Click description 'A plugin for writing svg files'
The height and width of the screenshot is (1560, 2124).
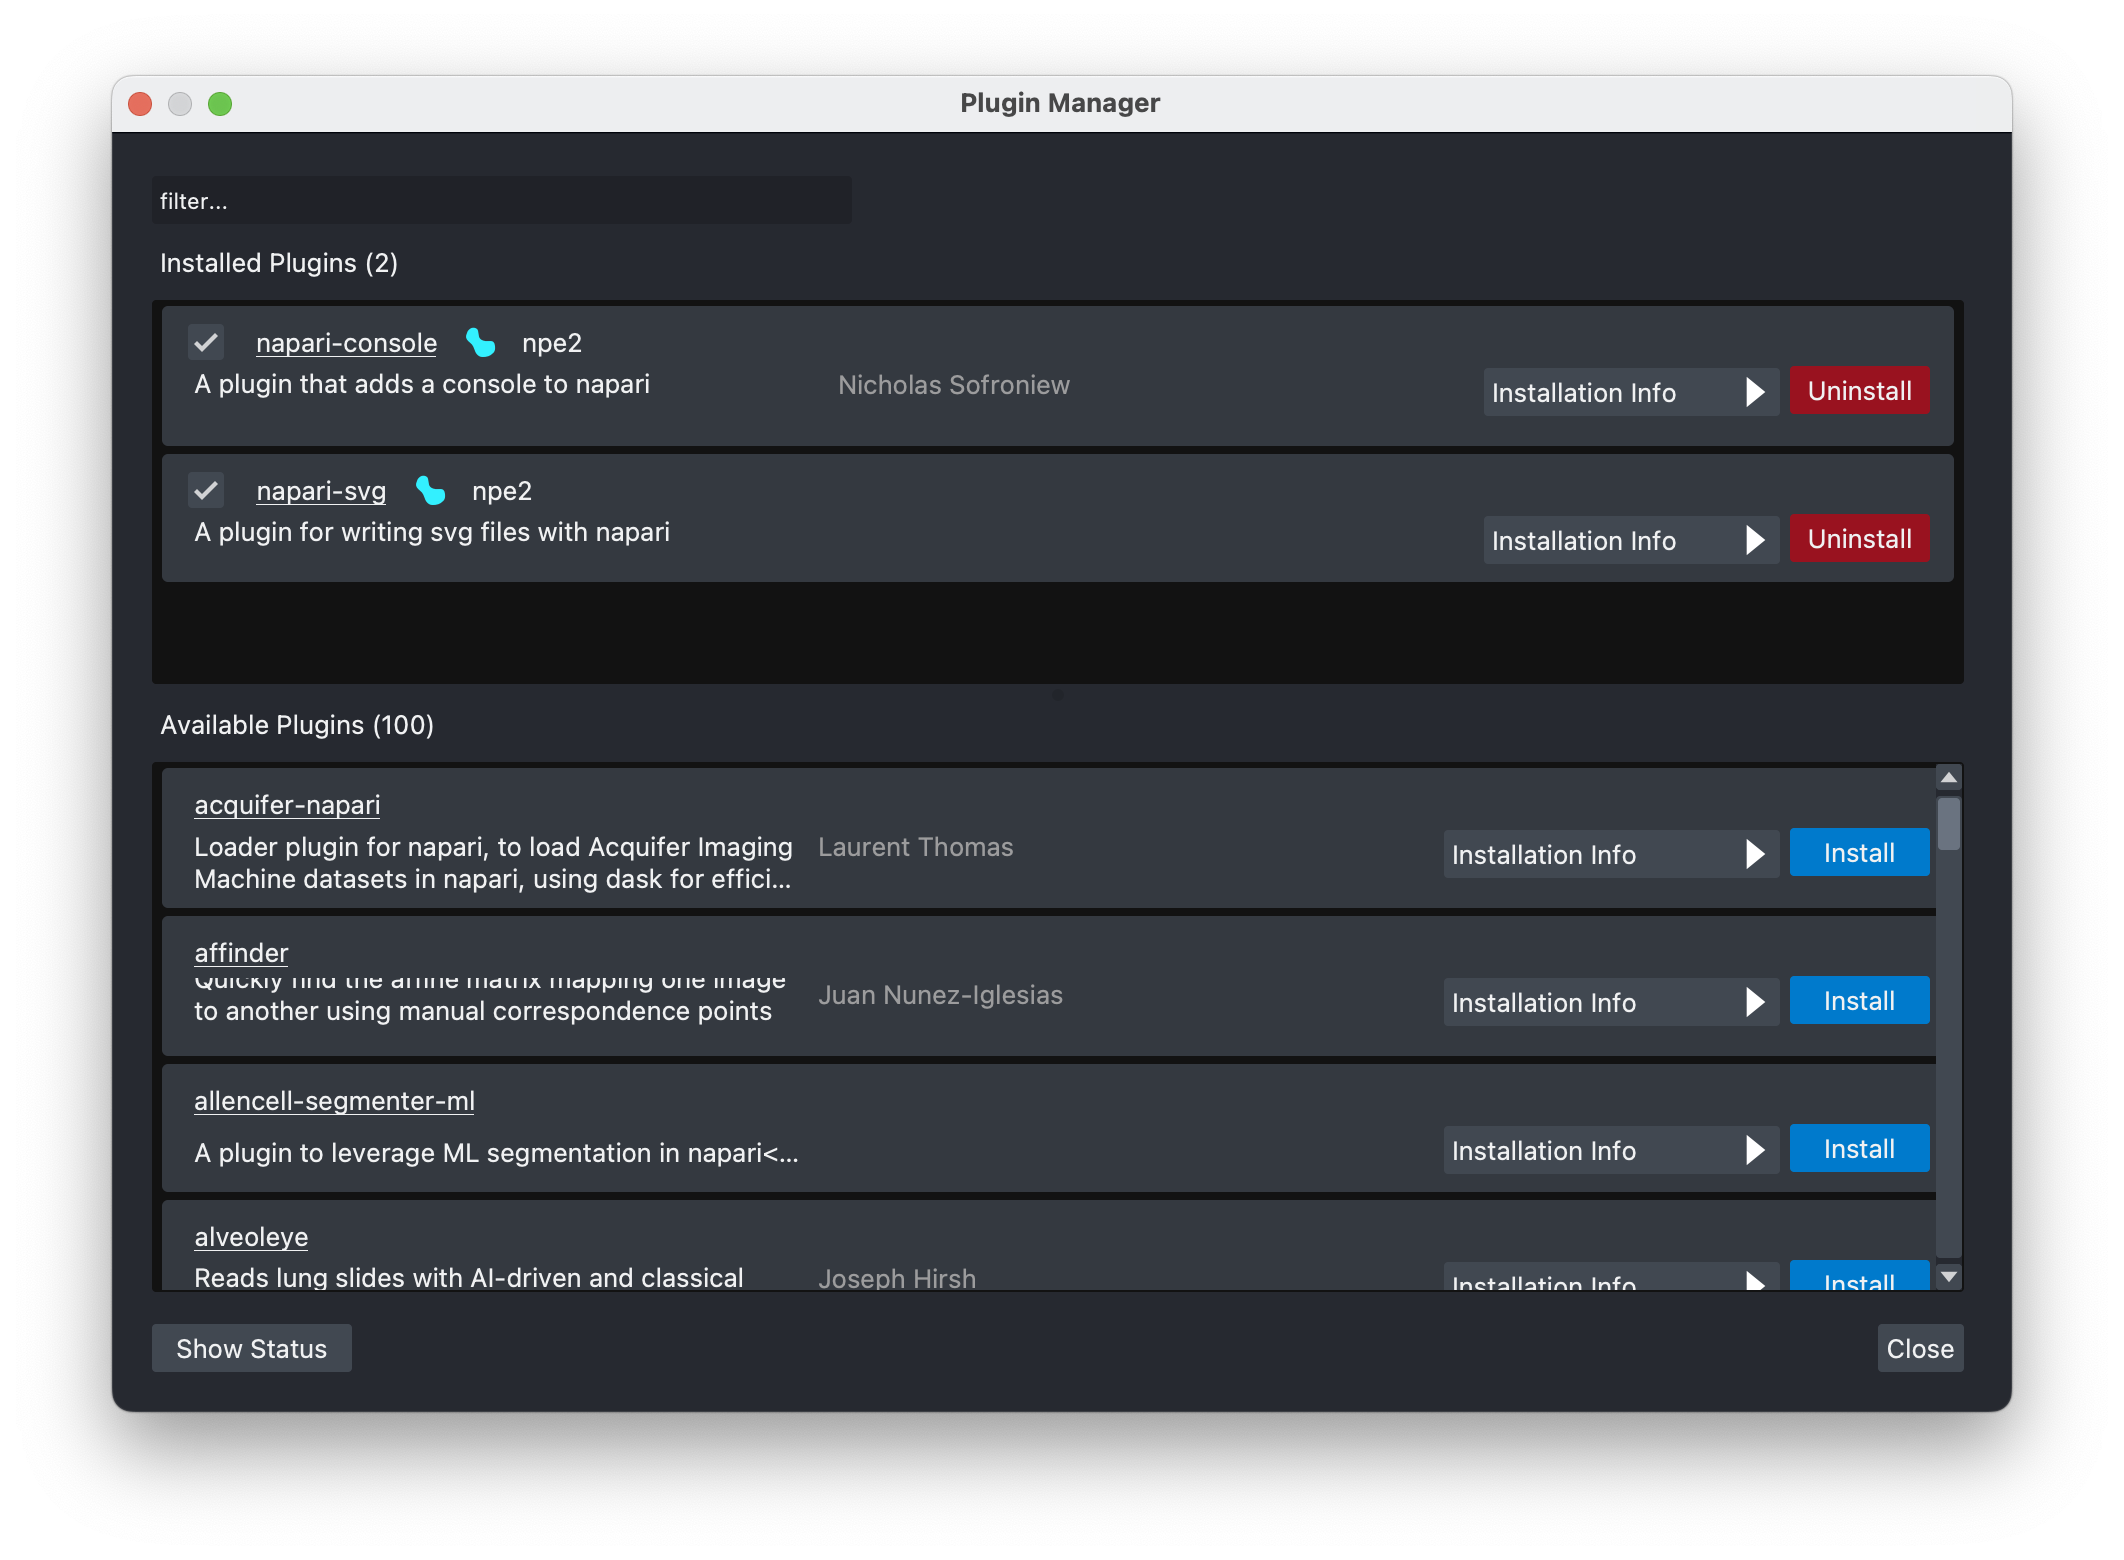coord(432,532)
